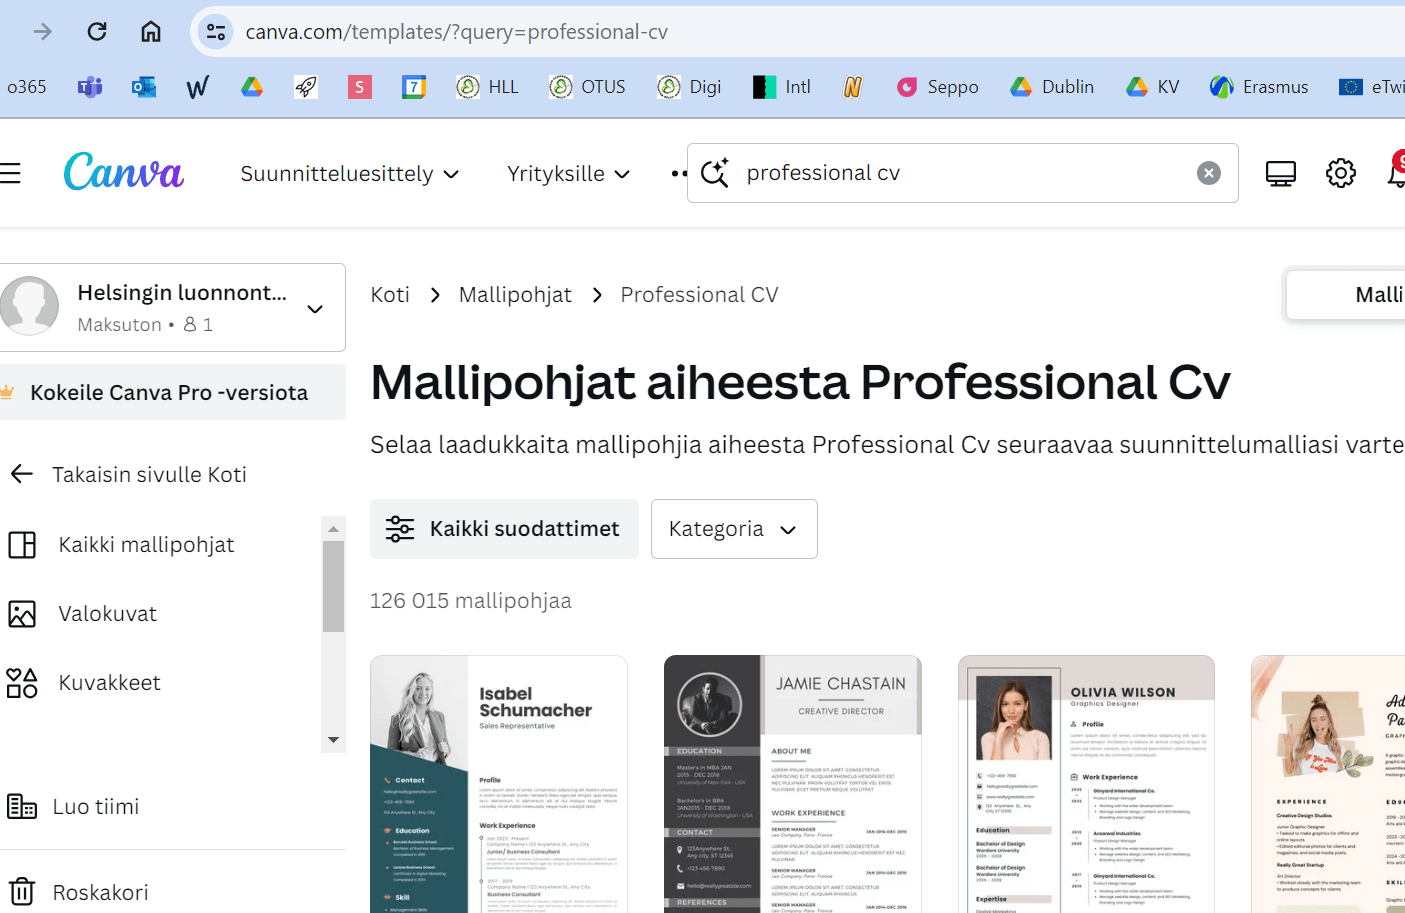Open the Microsoft Teams bookmark icon

[x=90, y=87]
